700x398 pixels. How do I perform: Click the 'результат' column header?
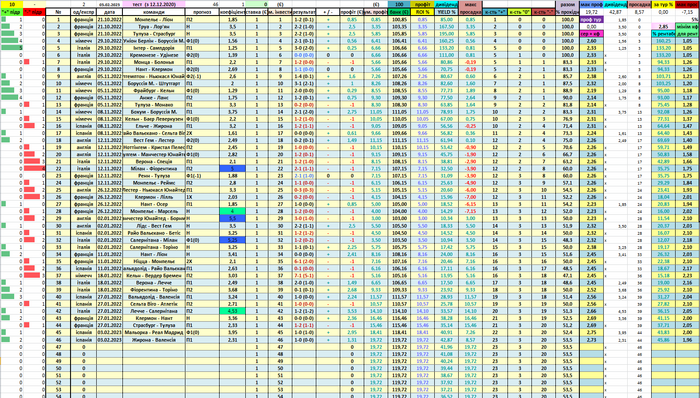(304, 12)
